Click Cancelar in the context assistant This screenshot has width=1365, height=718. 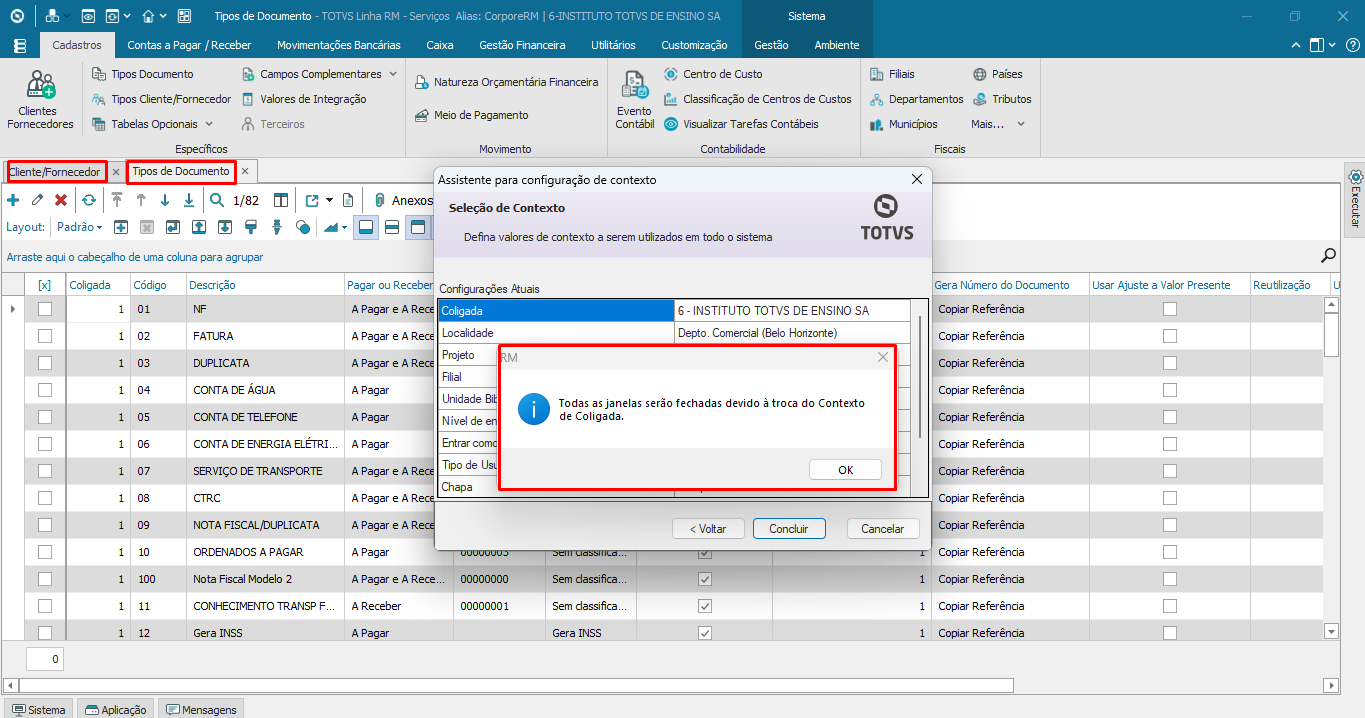click(883, 529)
